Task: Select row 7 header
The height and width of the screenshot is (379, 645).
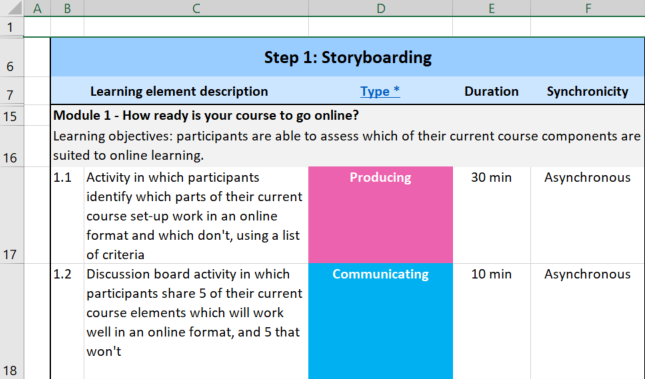Action: [x=12, y=91]
